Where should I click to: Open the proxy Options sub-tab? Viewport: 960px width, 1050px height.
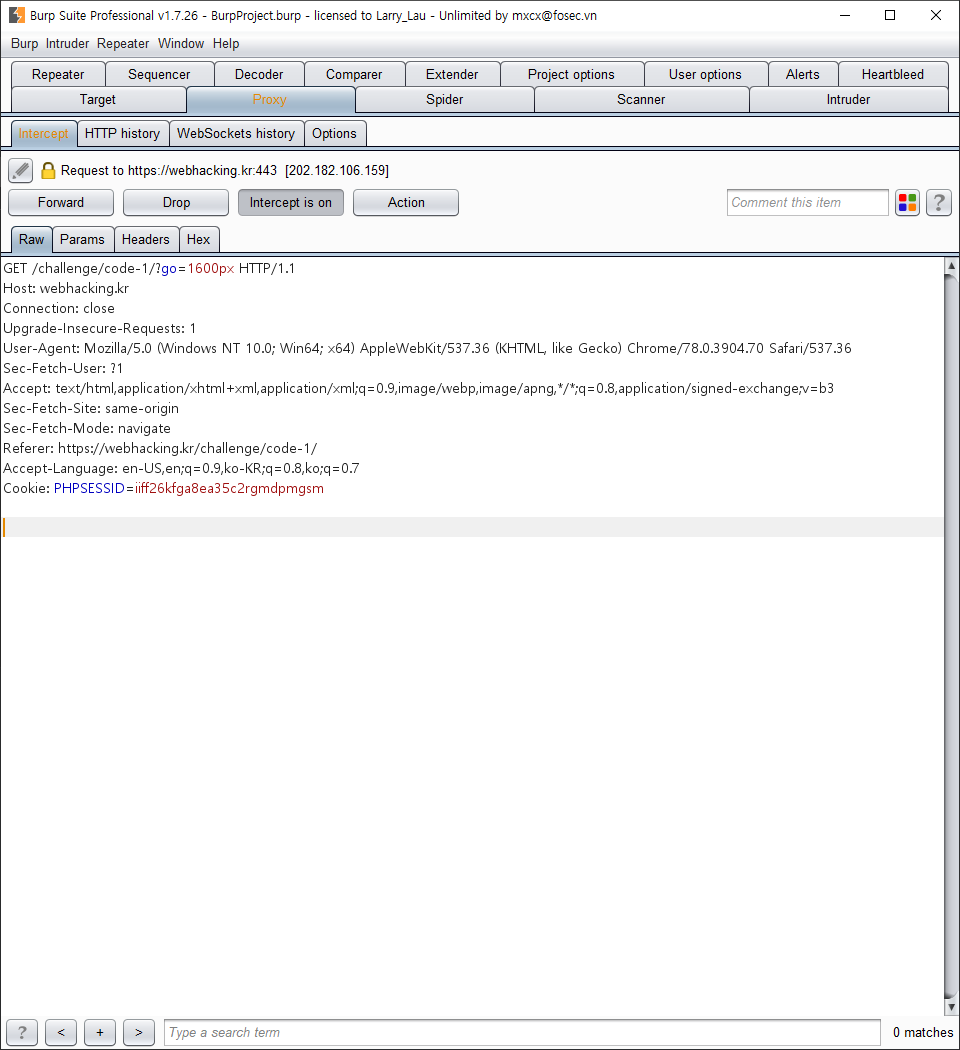click(x=334, y=133)
